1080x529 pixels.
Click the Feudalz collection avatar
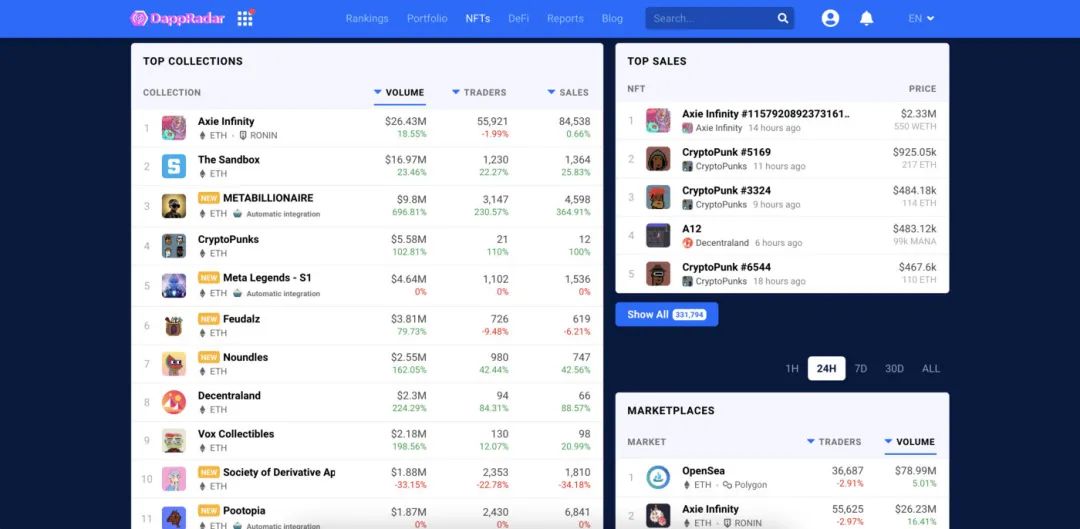pyautogui.click(x=174, y=326)
